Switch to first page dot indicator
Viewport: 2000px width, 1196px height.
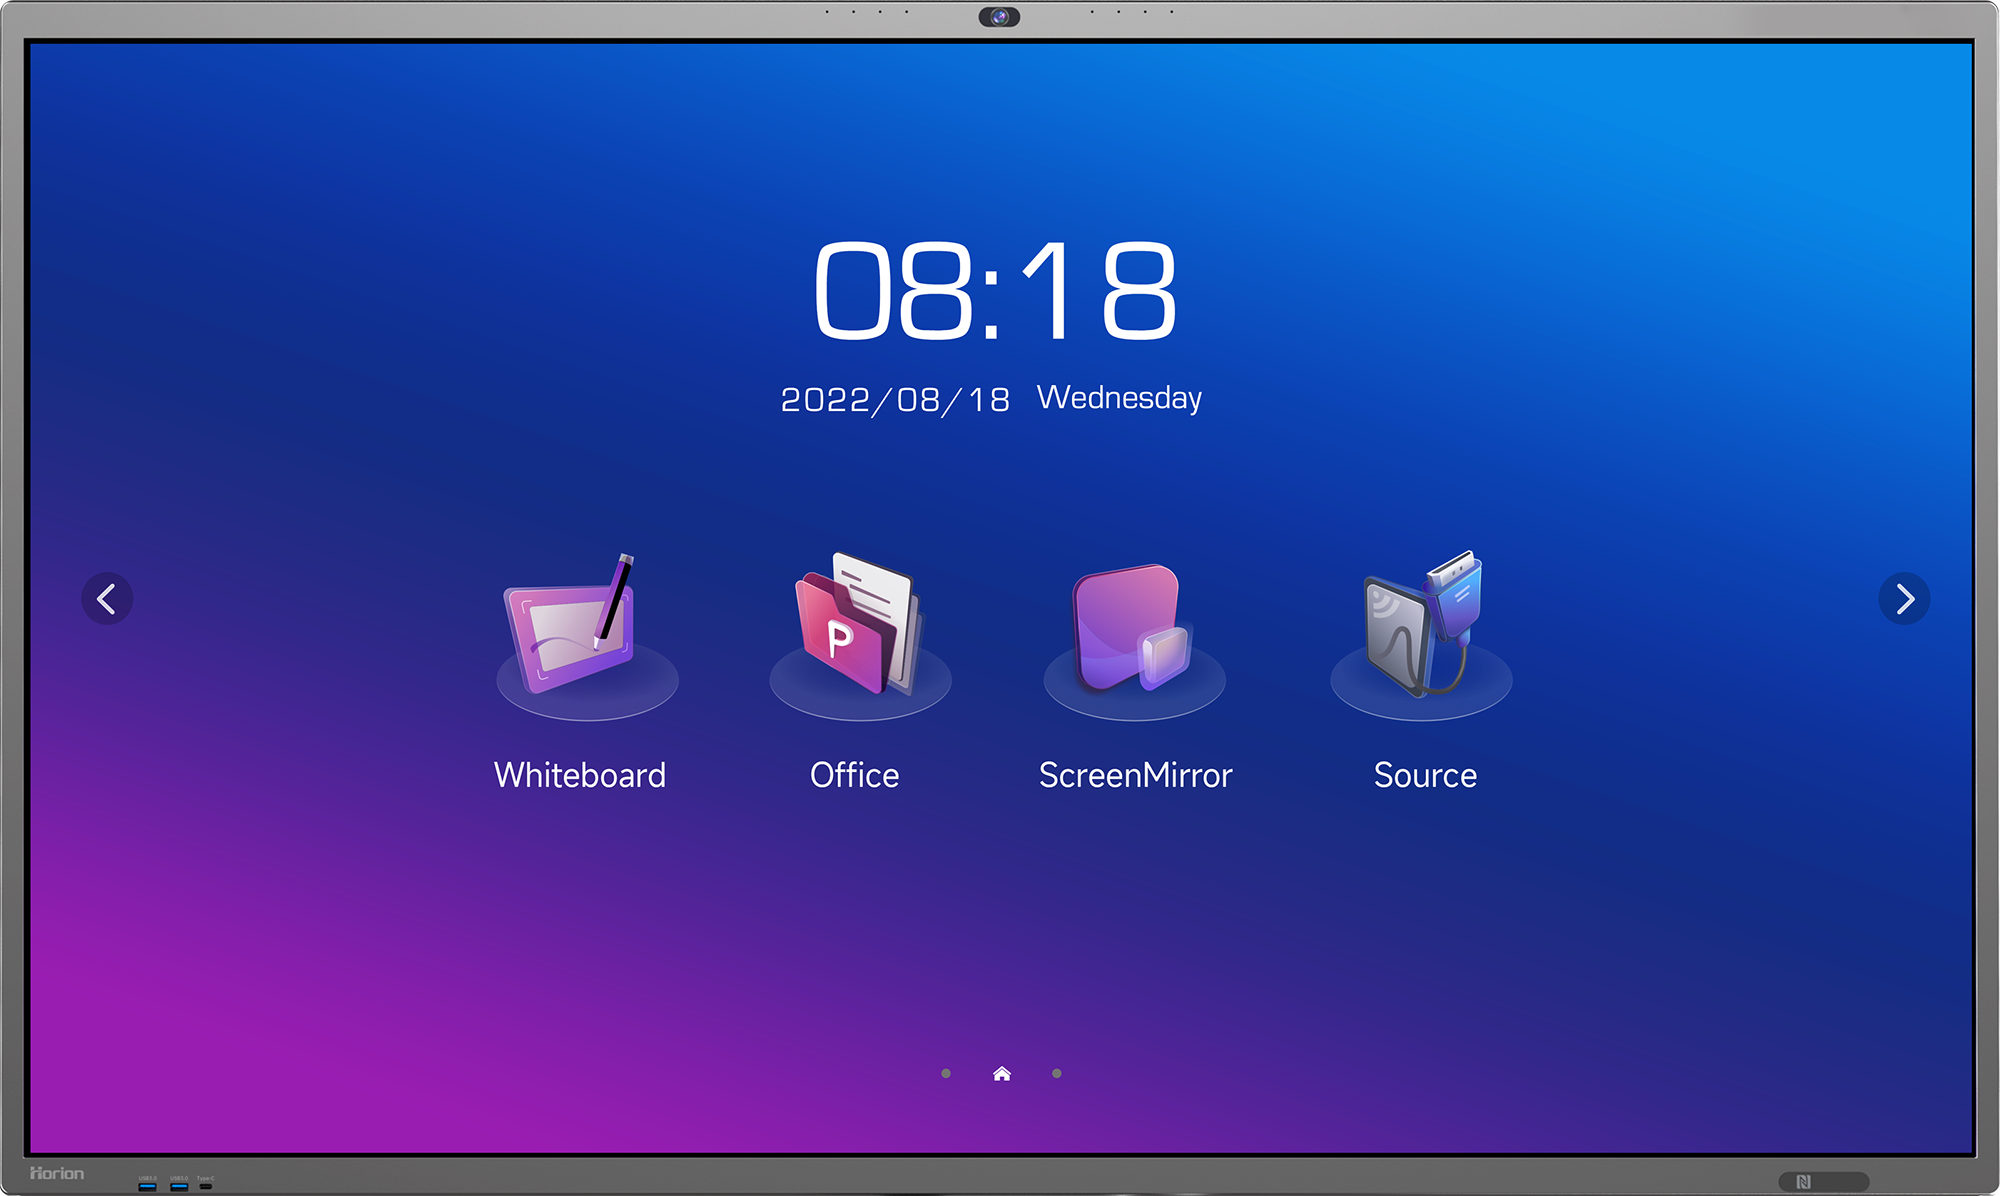click(946, 1074)
